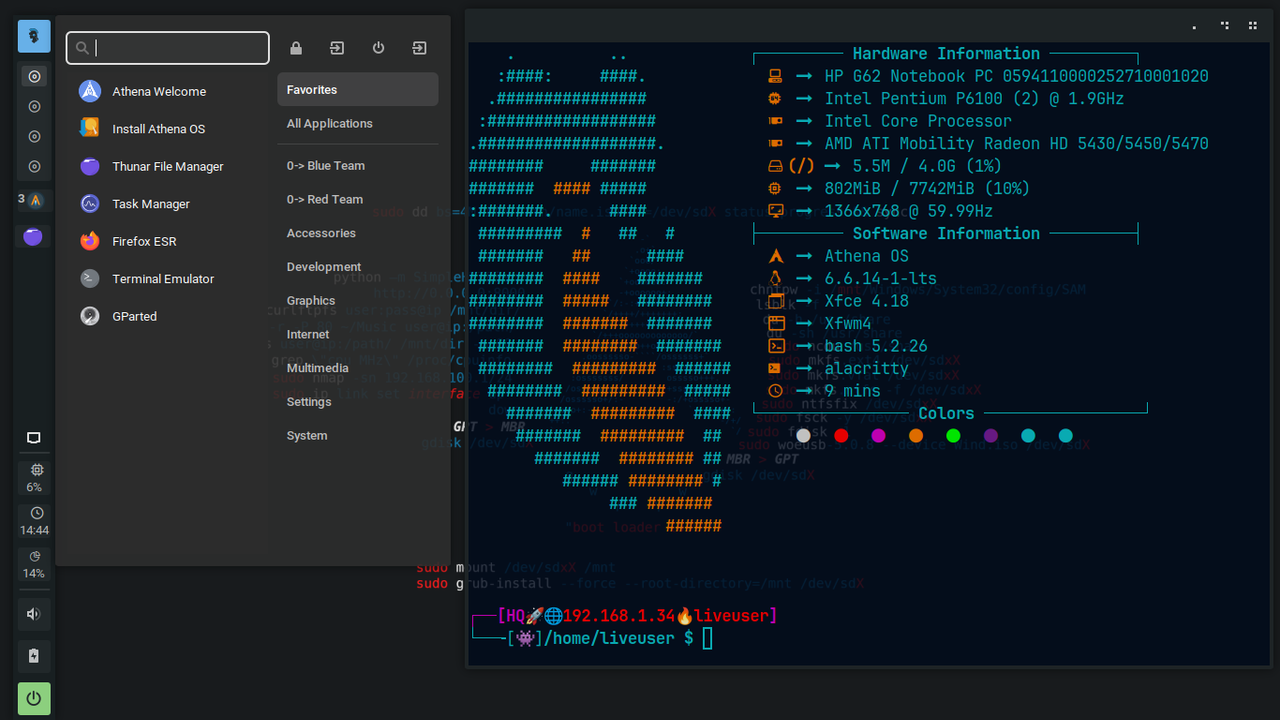Click the "Hardware Information" heading in terminal

tap(946, 54)
